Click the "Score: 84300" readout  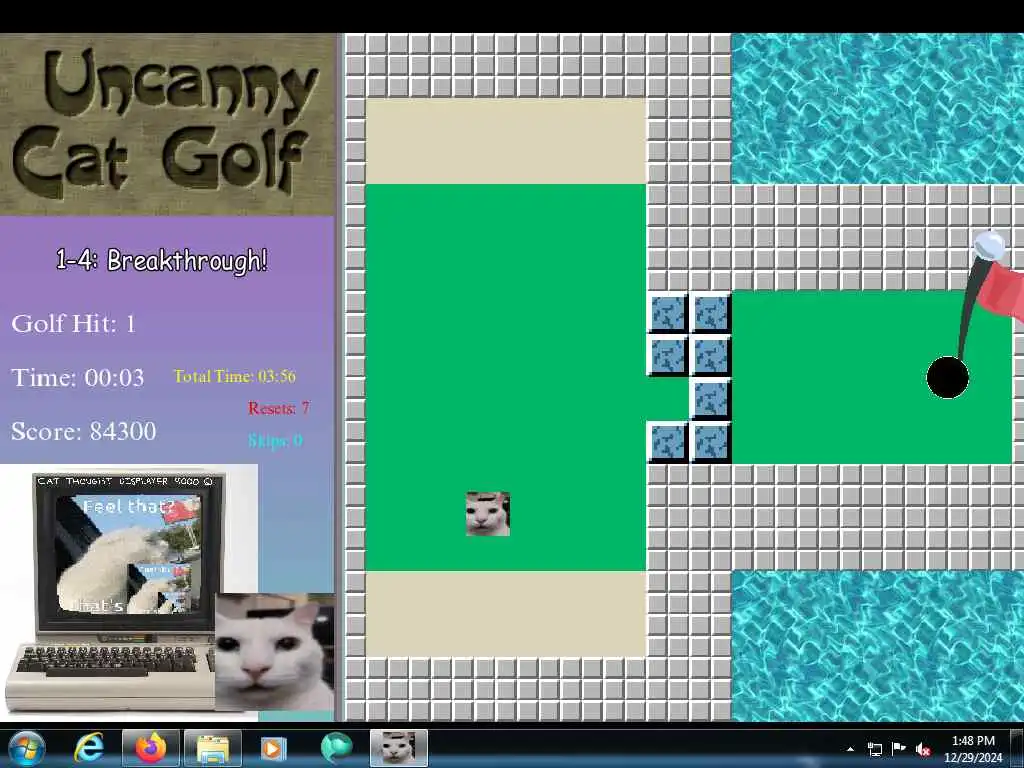point(84,431)
